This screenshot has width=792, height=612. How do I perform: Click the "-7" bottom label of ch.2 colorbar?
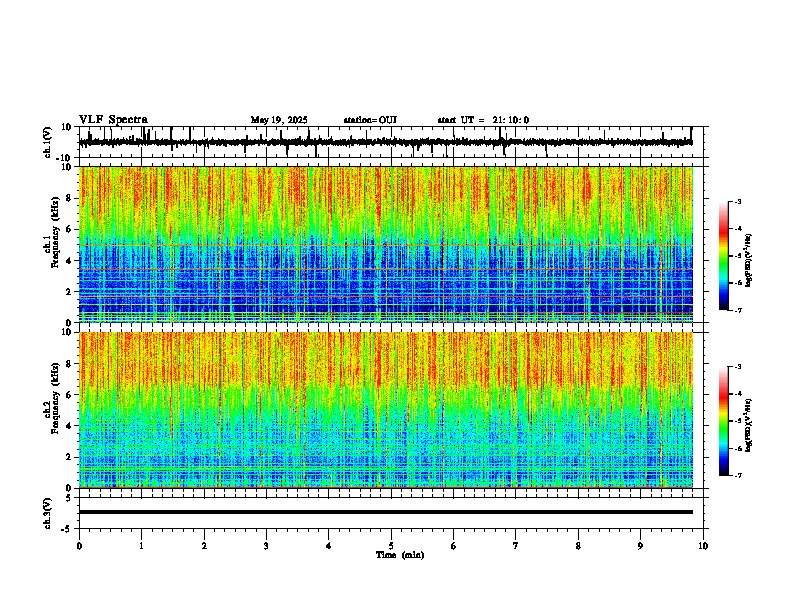[738, 476]
